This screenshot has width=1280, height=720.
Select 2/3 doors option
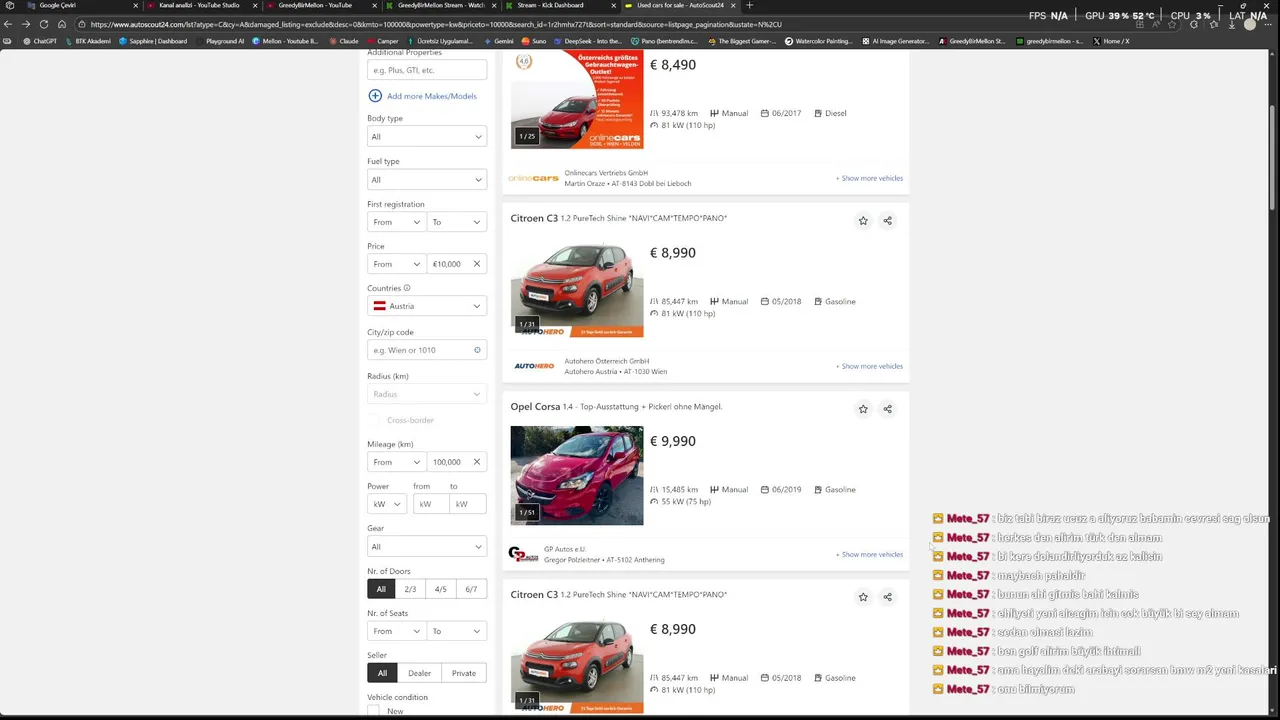[x=410, y=589]
